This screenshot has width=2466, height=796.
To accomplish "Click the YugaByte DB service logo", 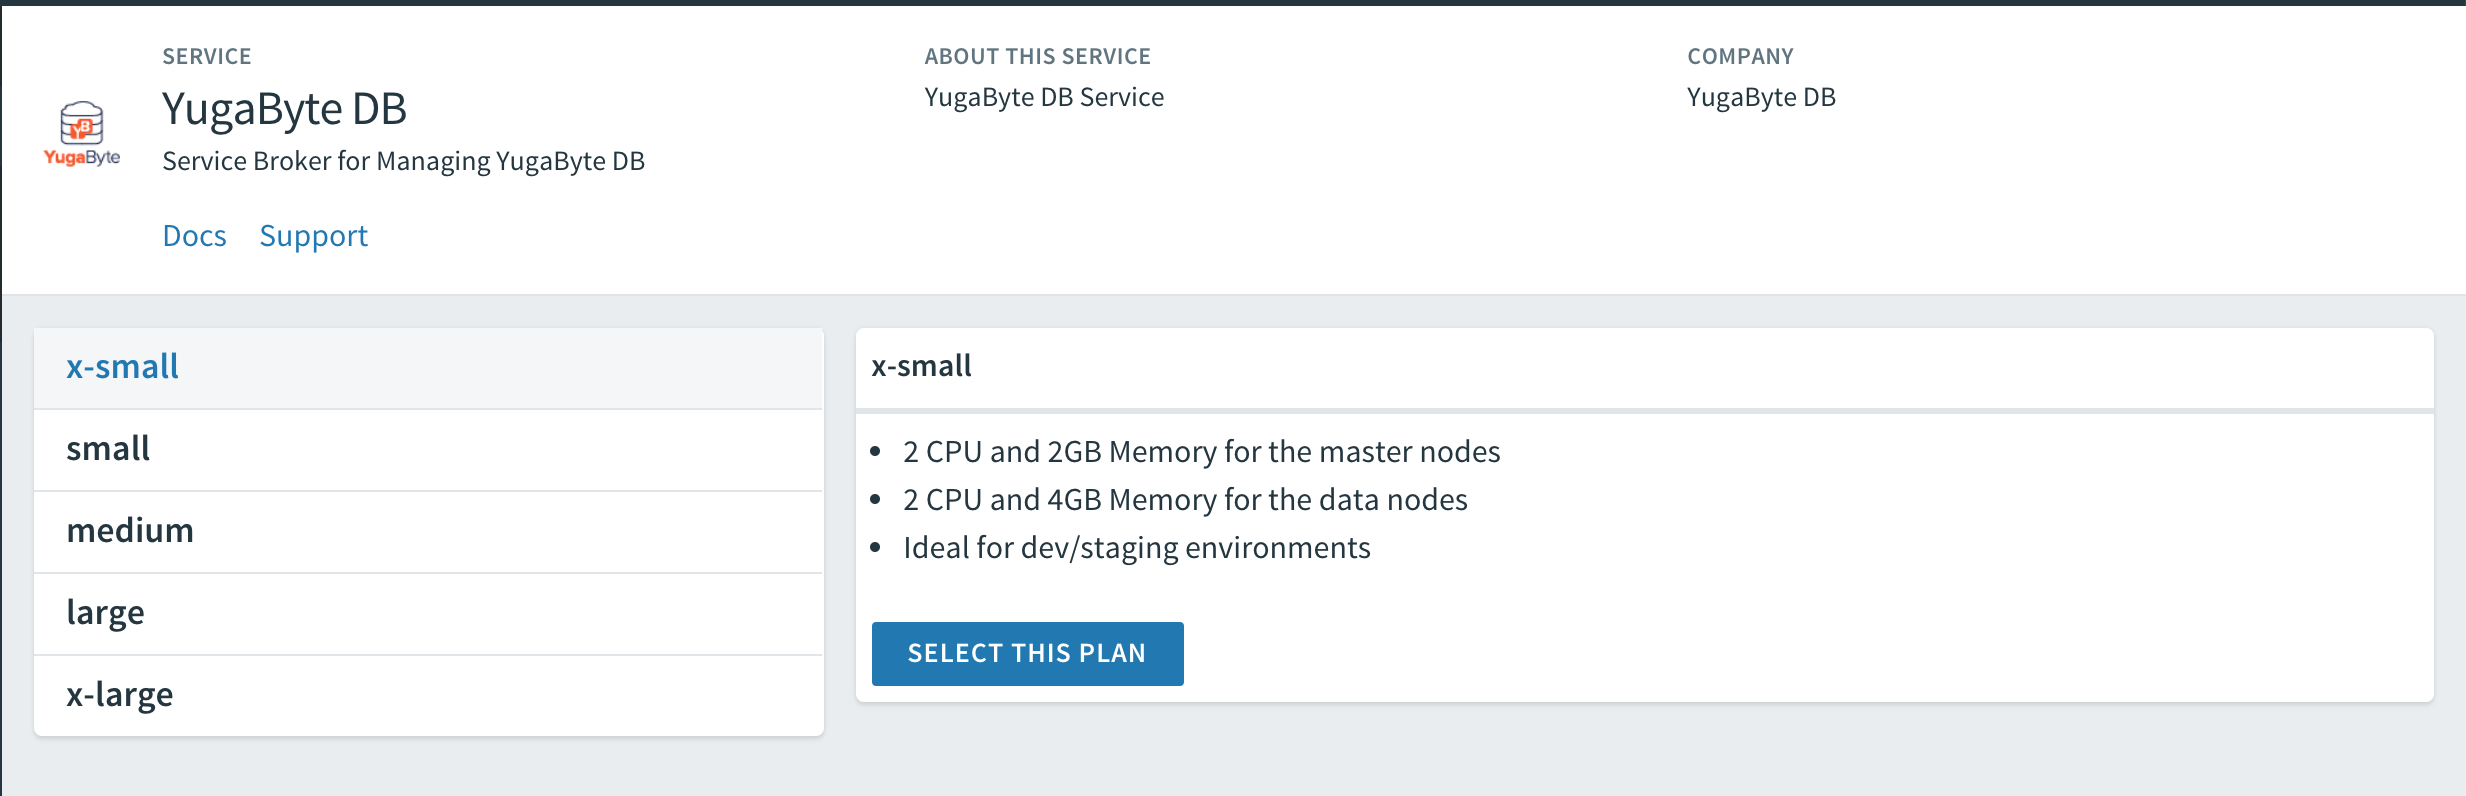I will coord(84,132).
